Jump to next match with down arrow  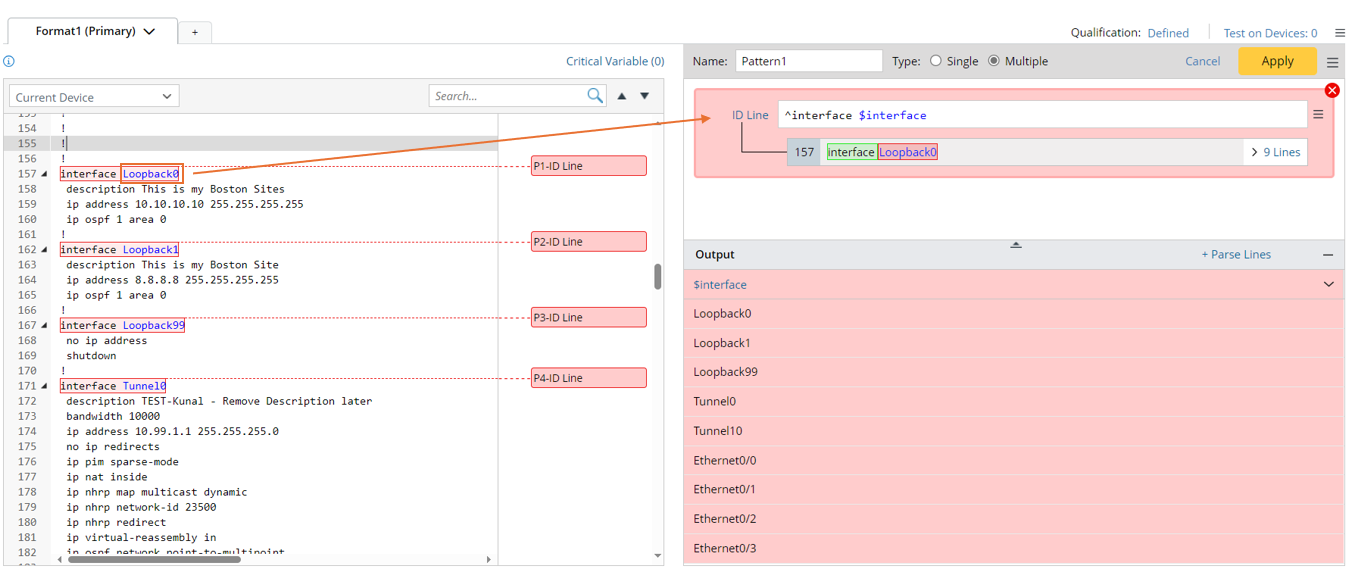tap(645, 96)
